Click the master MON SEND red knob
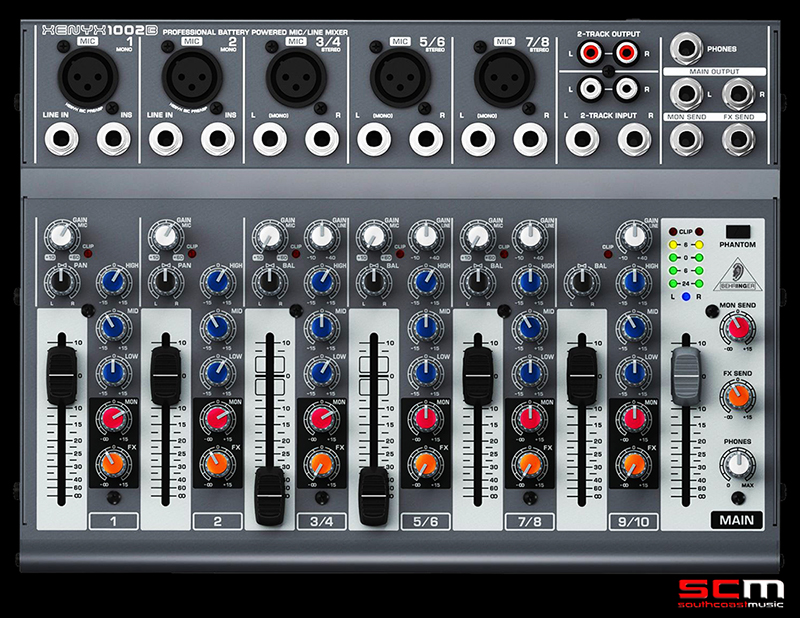The image size is (800, 618). tap(738, 328)
